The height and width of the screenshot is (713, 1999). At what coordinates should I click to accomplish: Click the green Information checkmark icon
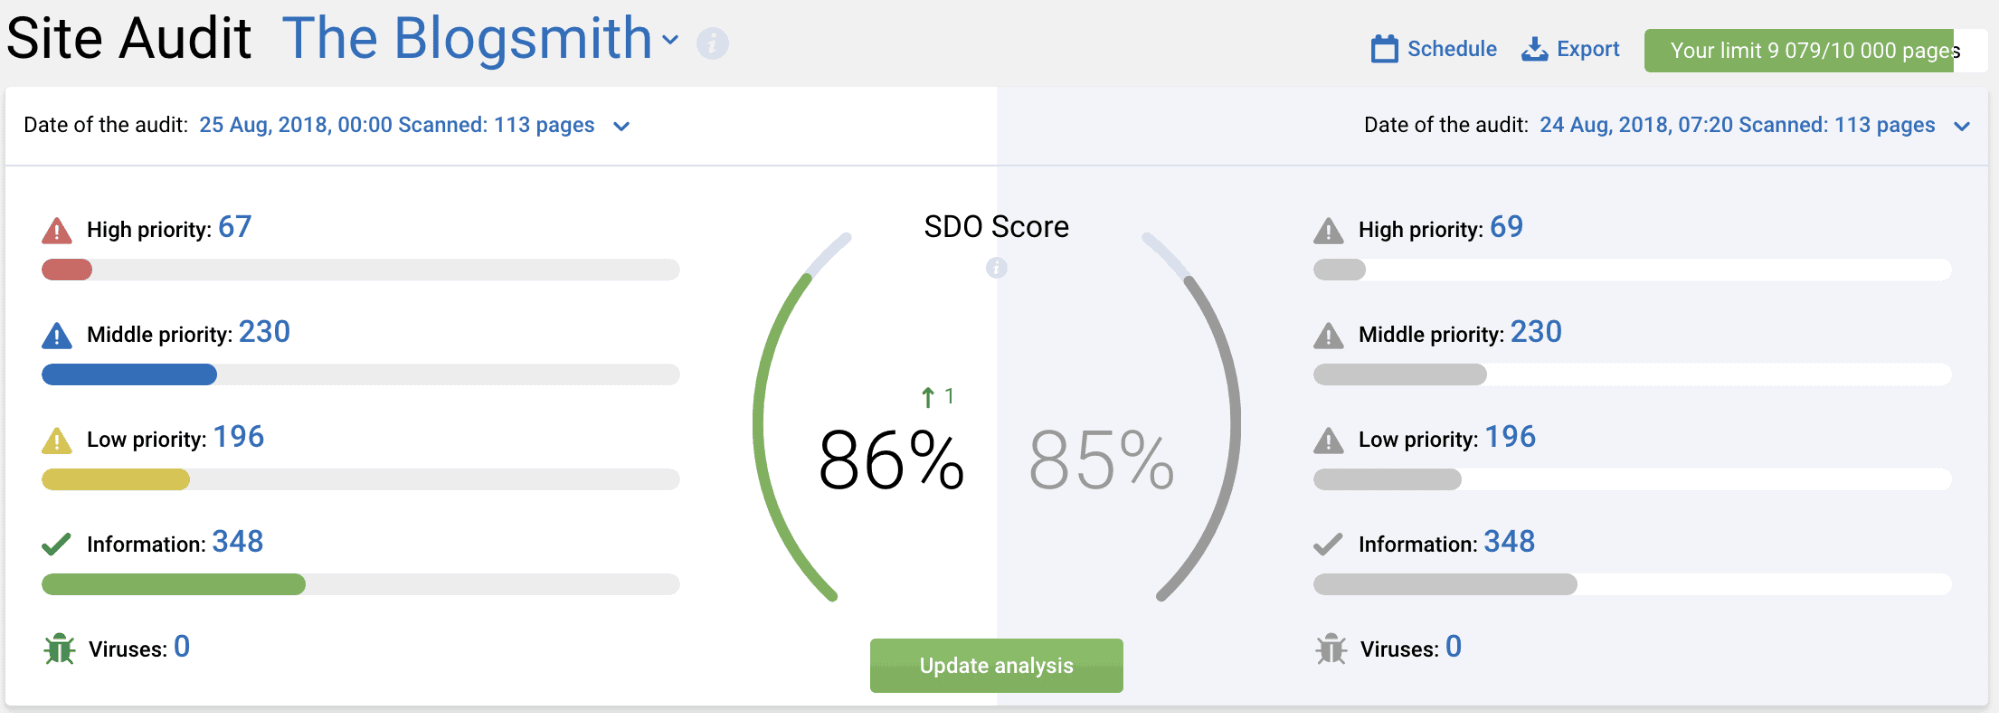56,544
